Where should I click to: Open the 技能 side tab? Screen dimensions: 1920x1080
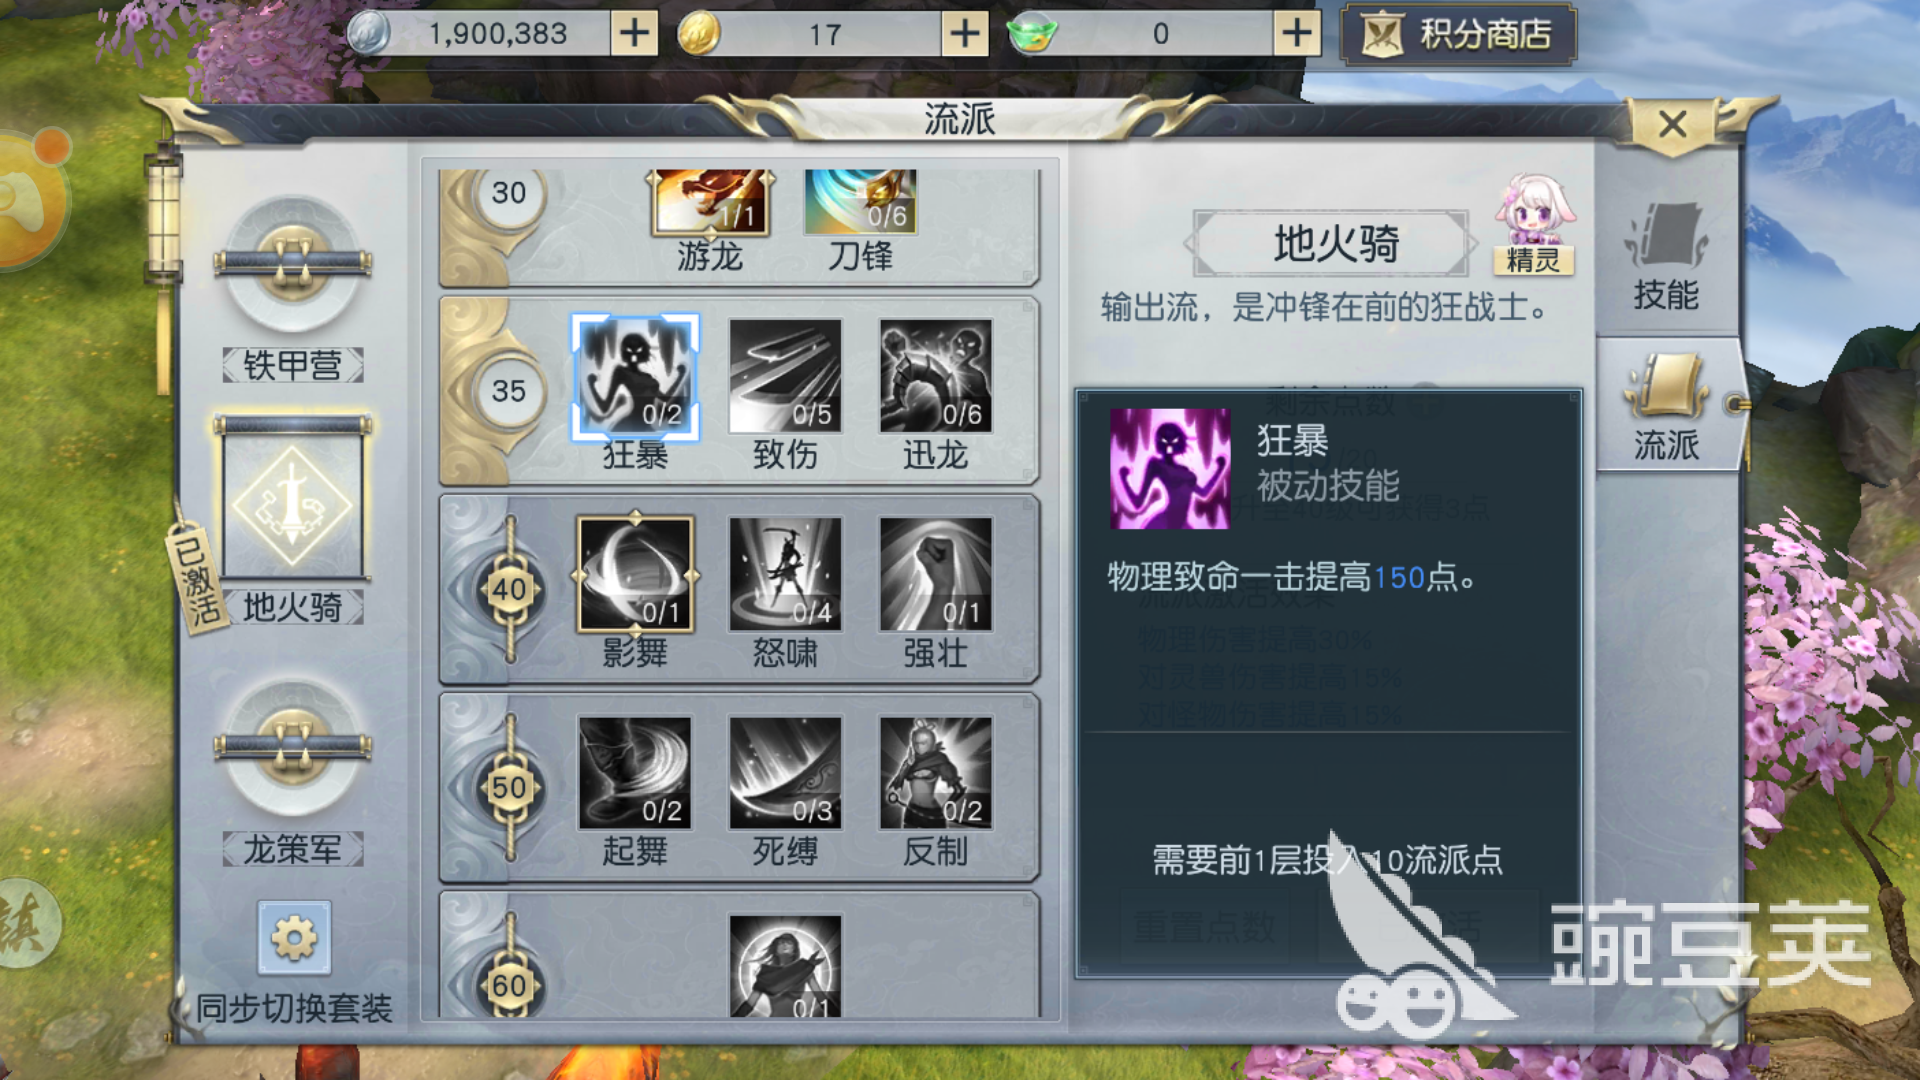pyautogui.click(x=1666, y=256)
